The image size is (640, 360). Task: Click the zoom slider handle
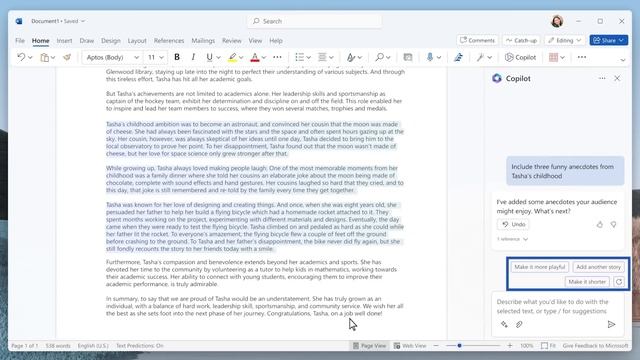click(460, 346)
